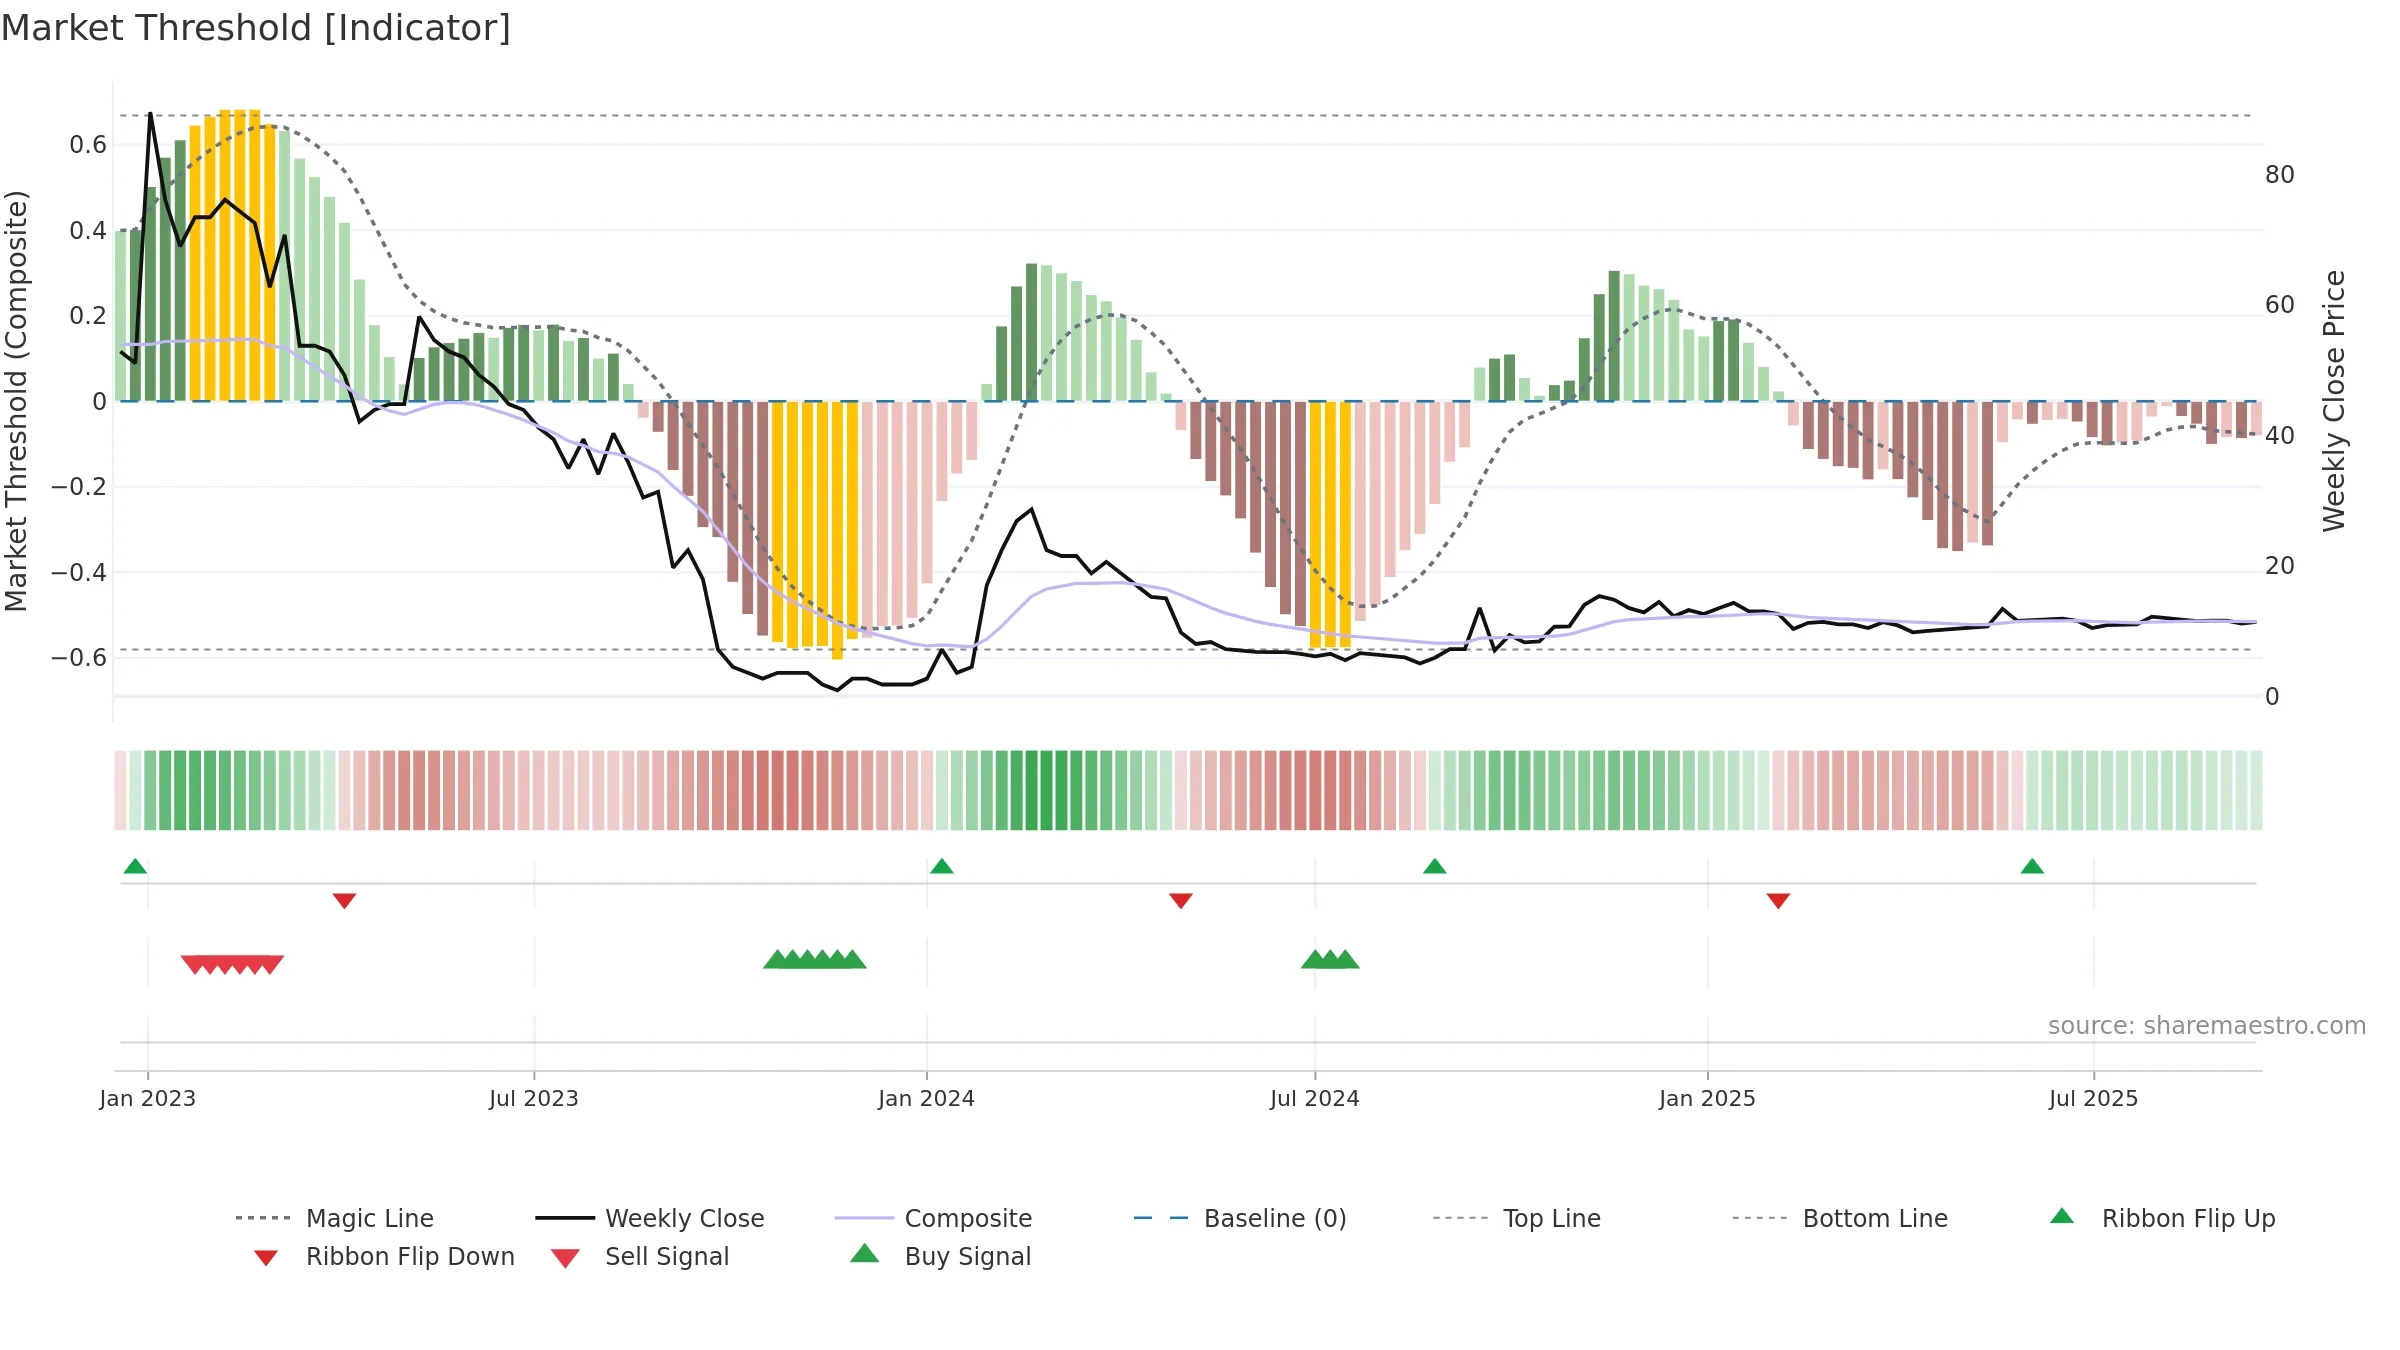The width and height of the screenshot is (2400, 1350).
Task: Toggle the Buy Signal legend entry
Action: tap(940, 1256)
